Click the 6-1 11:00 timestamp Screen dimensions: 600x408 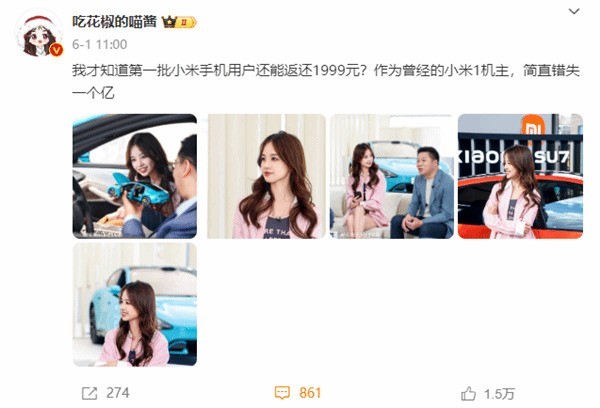[99, 44]
